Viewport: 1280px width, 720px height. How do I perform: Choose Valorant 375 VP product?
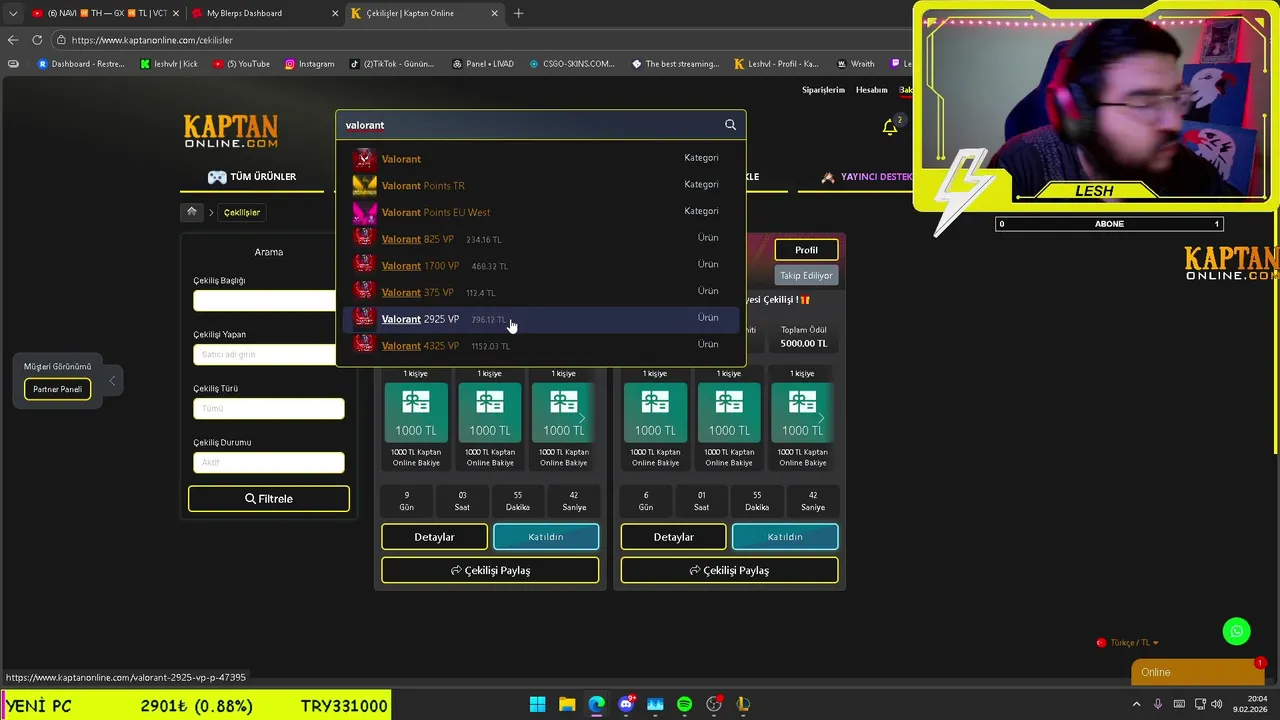click(x=540, y=292)
